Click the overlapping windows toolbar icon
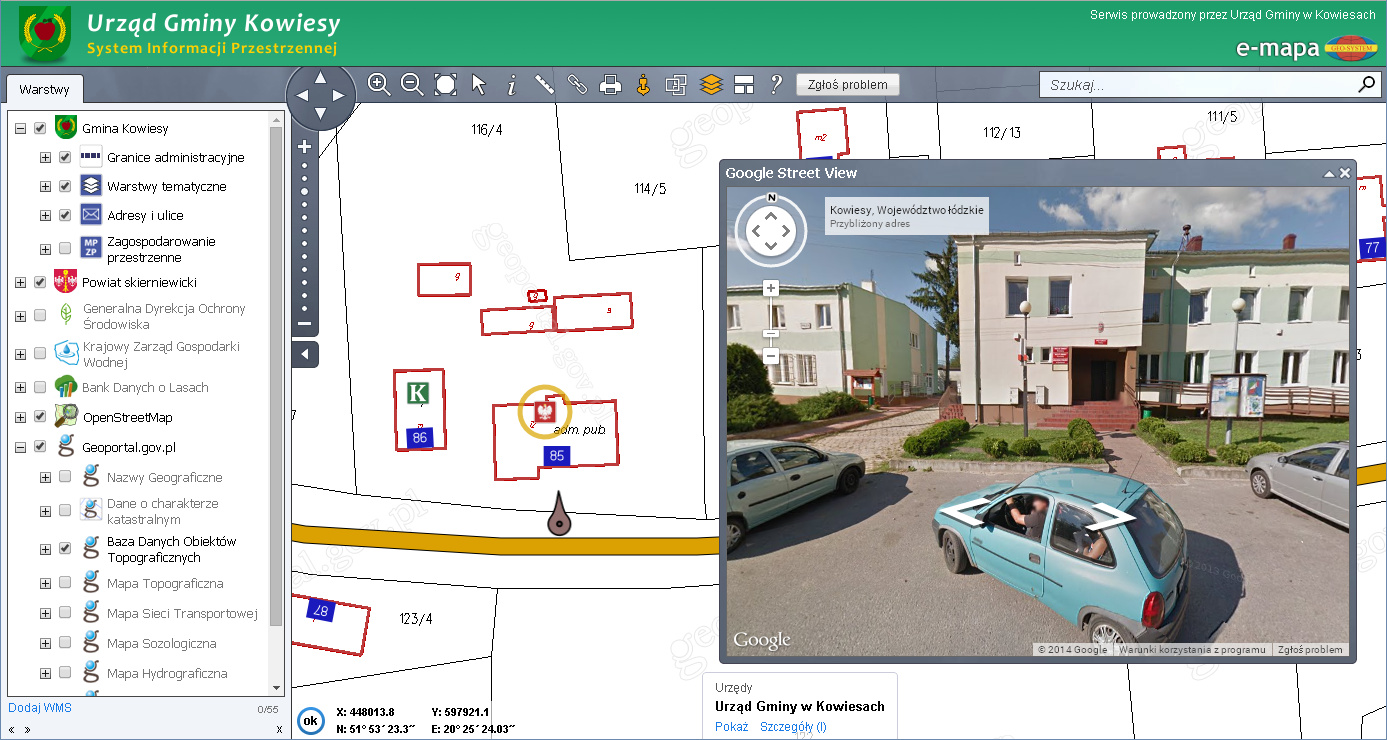 [x=677, y=85]
